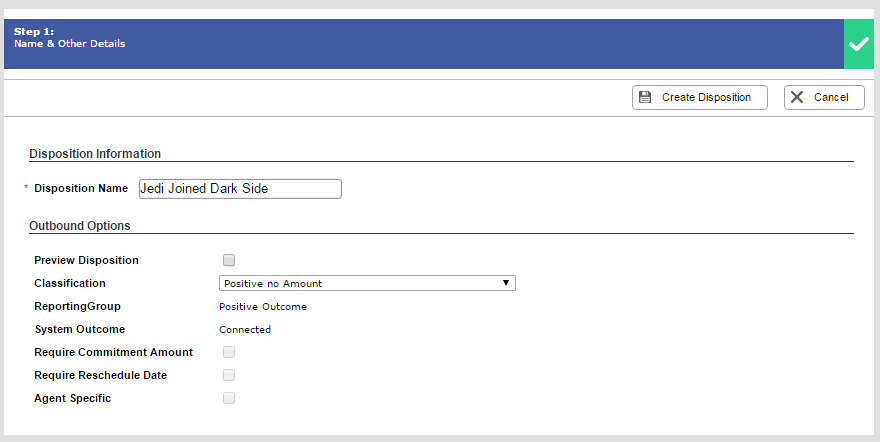Focus the Disposition Name text field
This screenshot has width=880, height=442.
tap(240, 188)
